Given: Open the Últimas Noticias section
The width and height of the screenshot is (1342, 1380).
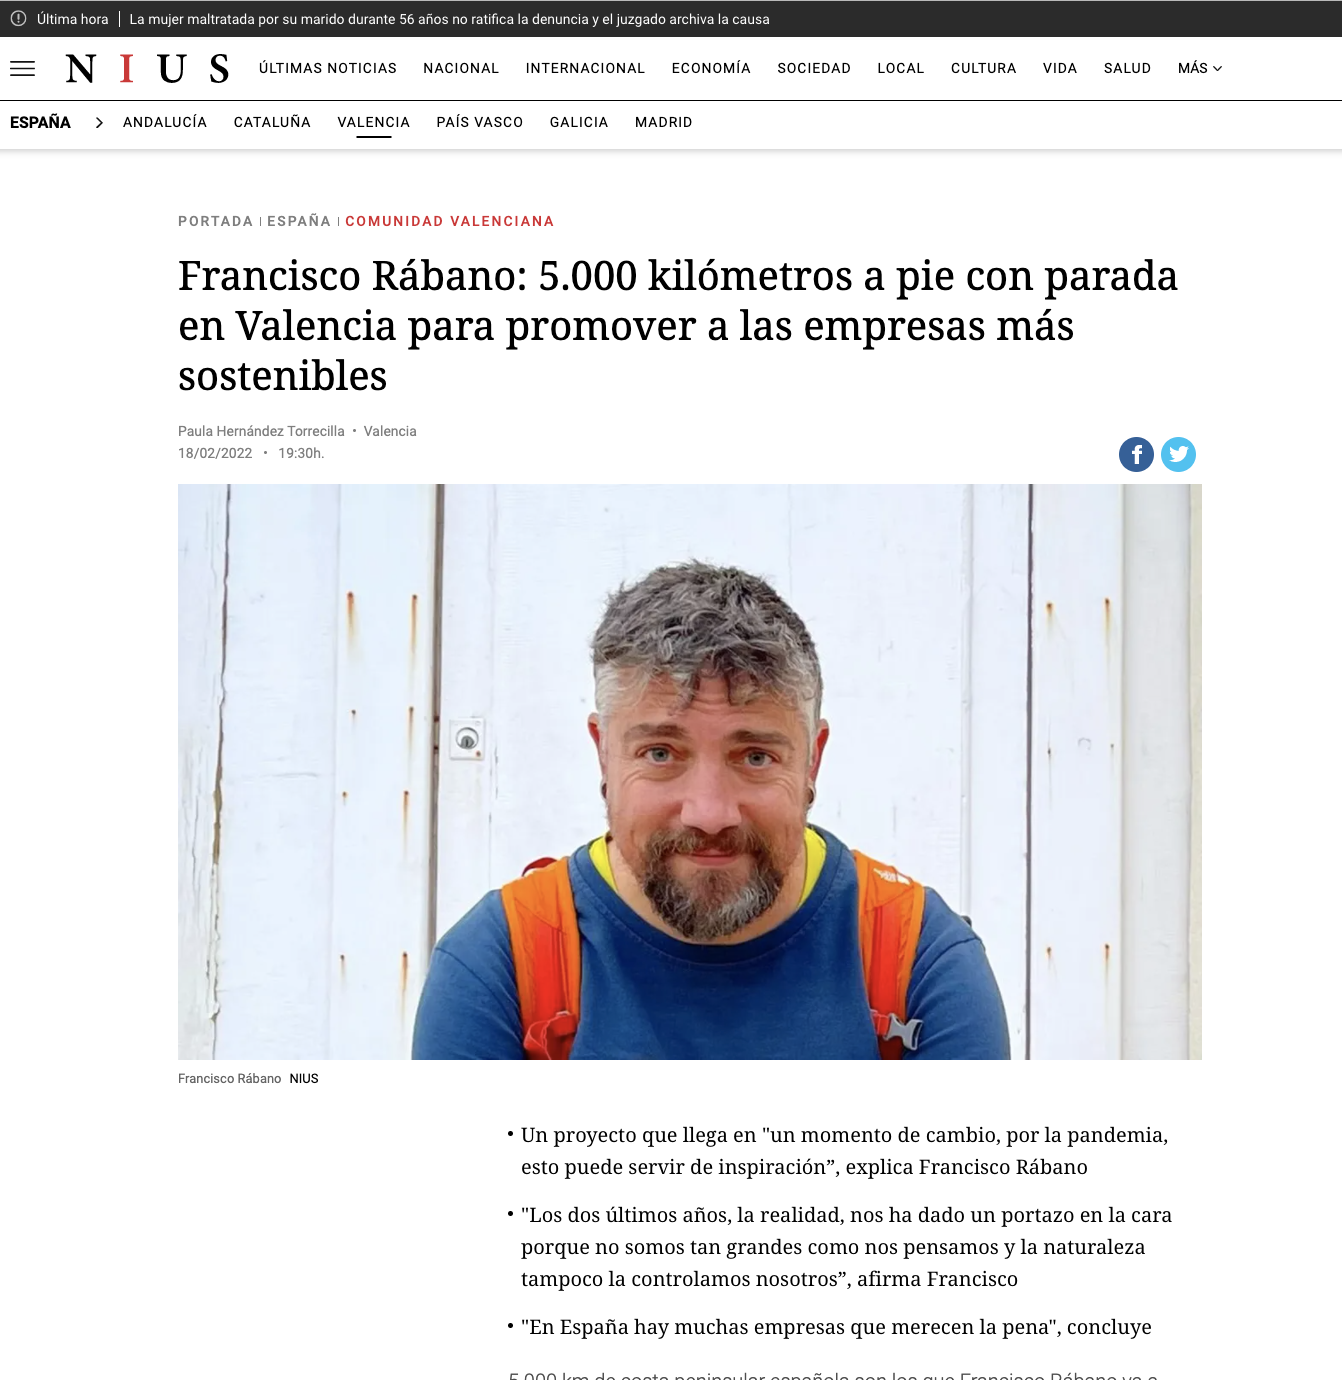Looking at the screenshot, I should (328, 68).
